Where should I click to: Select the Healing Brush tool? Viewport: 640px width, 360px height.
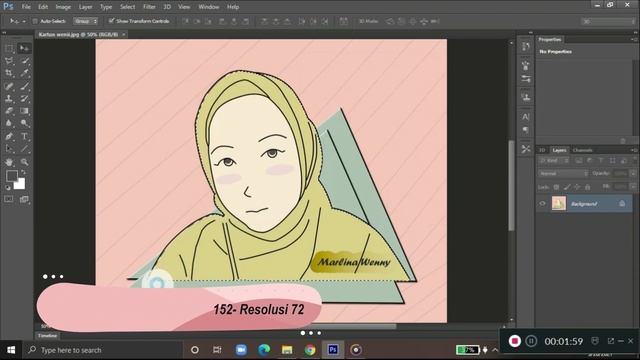[x=9, y=86]
